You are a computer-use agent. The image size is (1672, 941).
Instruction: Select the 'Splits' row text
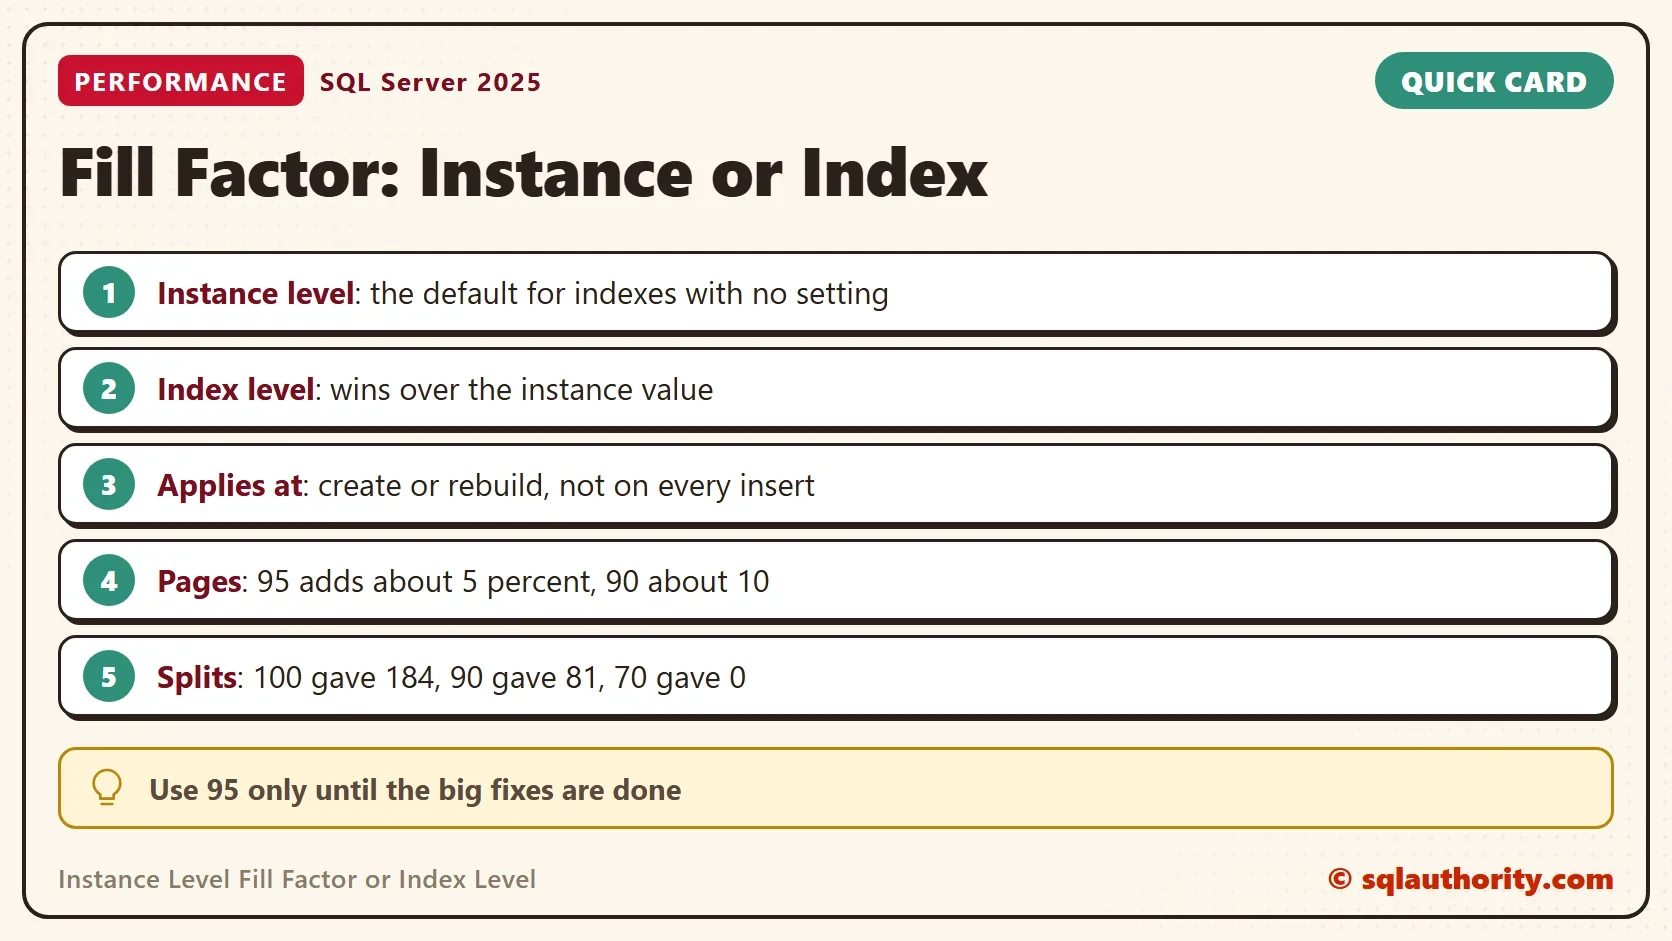[x=451, y=677]
